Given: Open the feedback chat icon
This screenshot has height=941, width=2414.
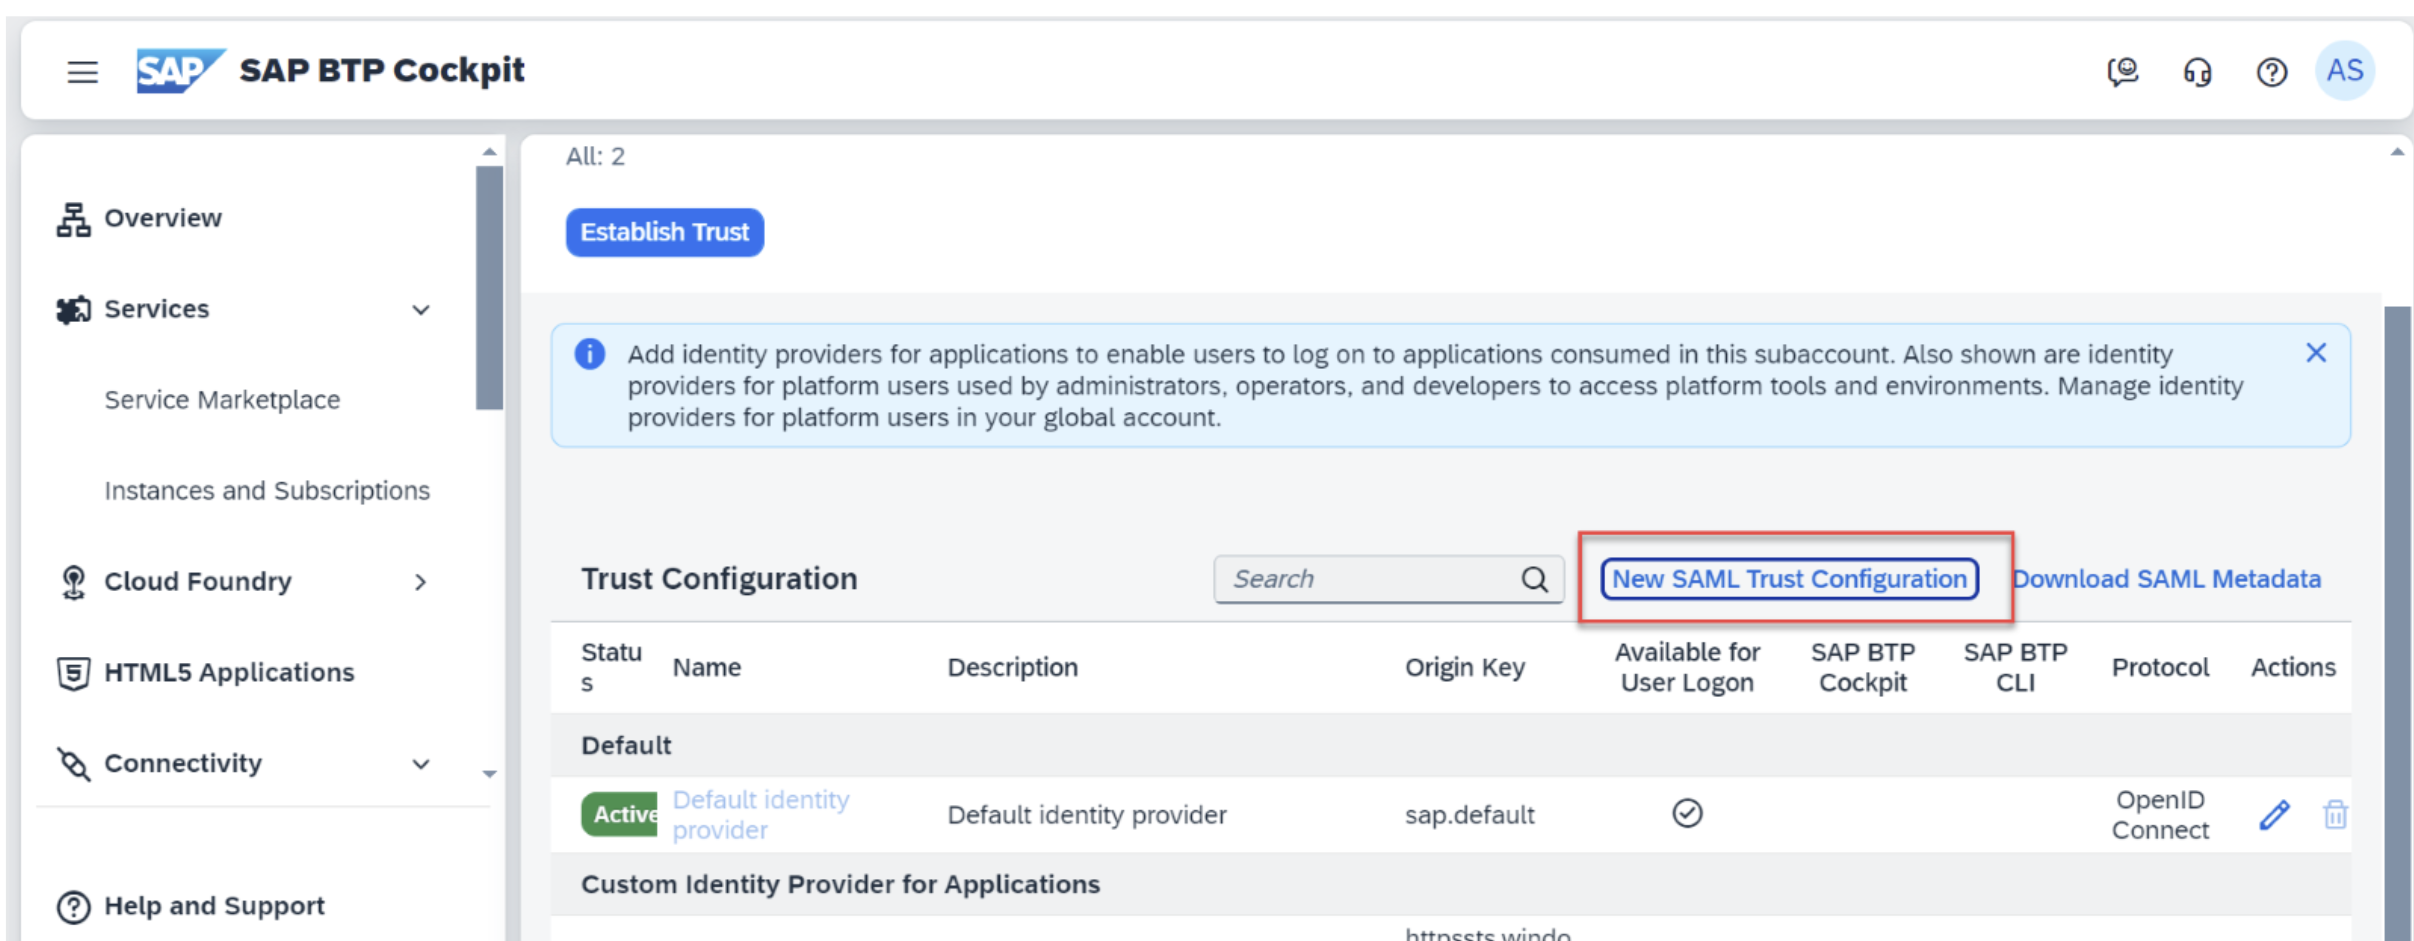Looking at the screenshot, I should [2122, 72].
